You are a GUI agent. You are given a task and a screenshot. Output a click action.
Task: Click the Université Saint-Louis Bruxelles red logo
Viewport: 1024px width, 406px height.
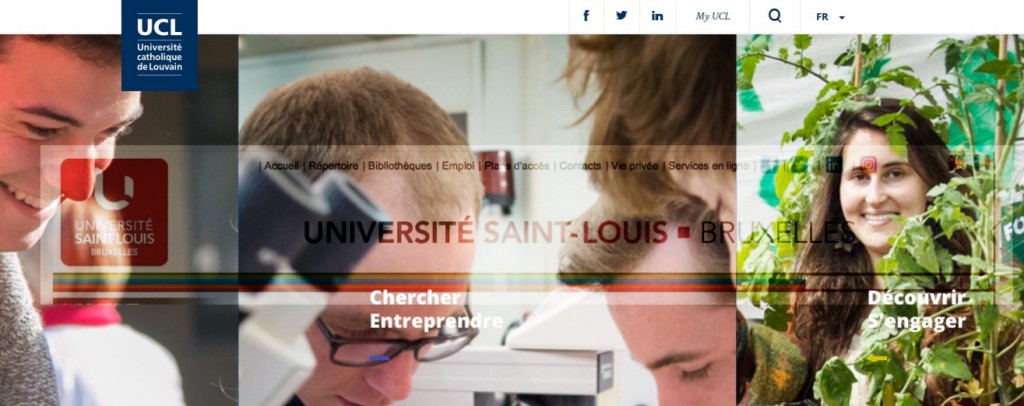pos(114,212)
